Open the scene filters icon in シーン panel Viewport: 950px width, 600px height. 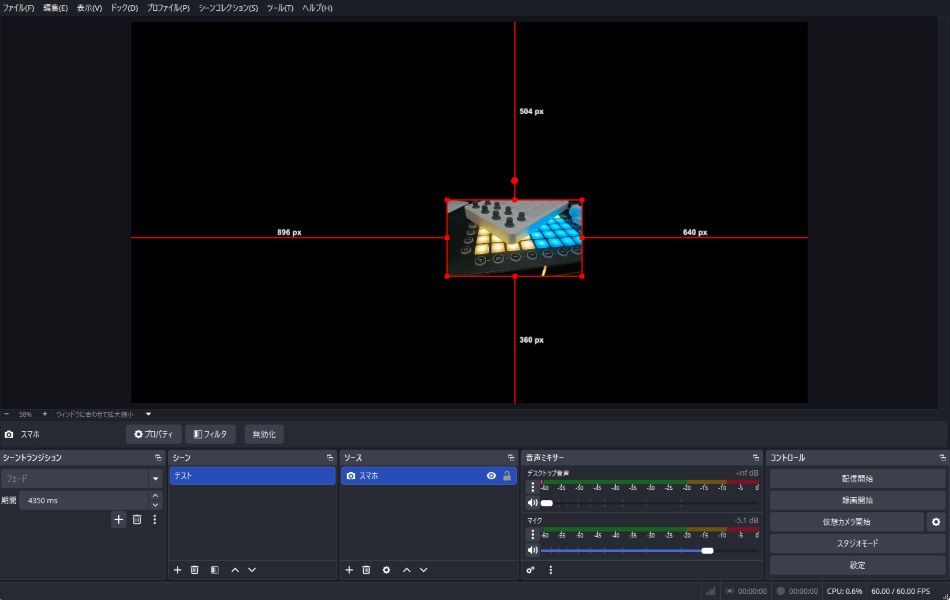[x=214, y=570]
